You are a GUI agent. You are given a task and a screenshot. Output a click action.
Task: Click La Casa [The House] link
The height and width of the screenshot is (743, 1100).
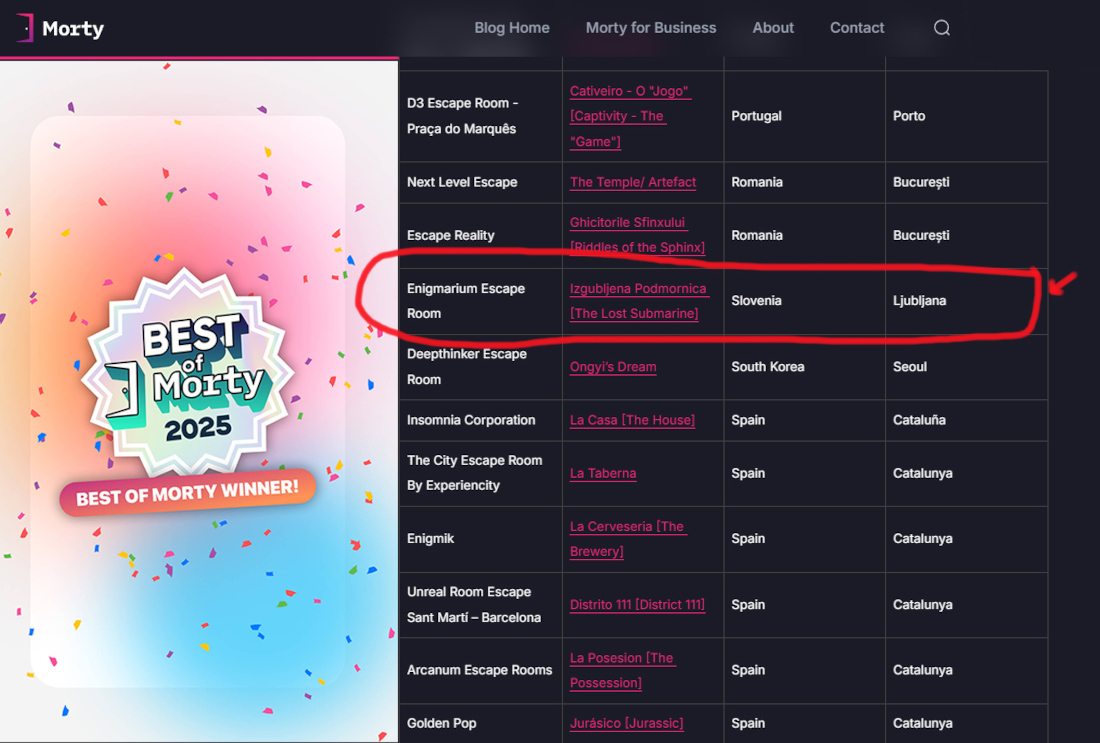[x=632, y=420]
